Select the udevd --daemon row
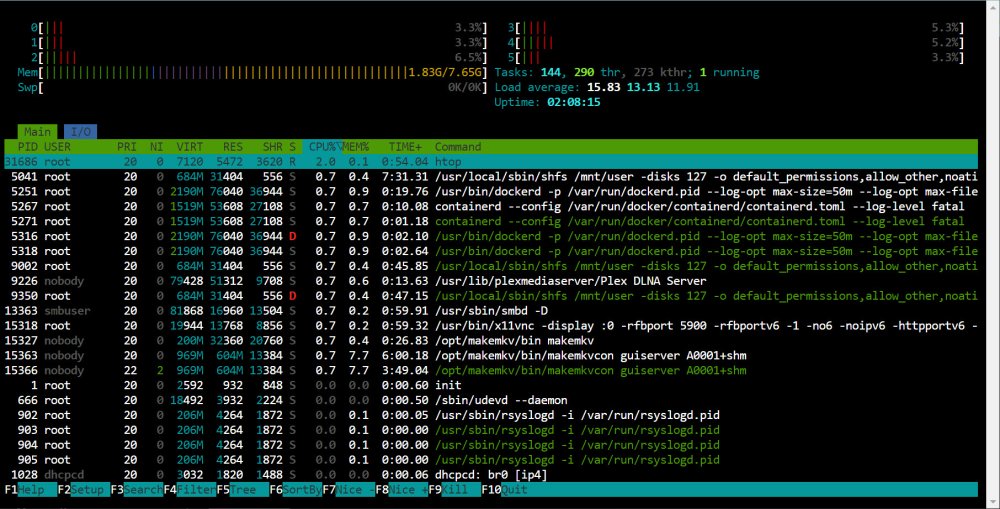The image size is (1000, 509). click(491, 400)
